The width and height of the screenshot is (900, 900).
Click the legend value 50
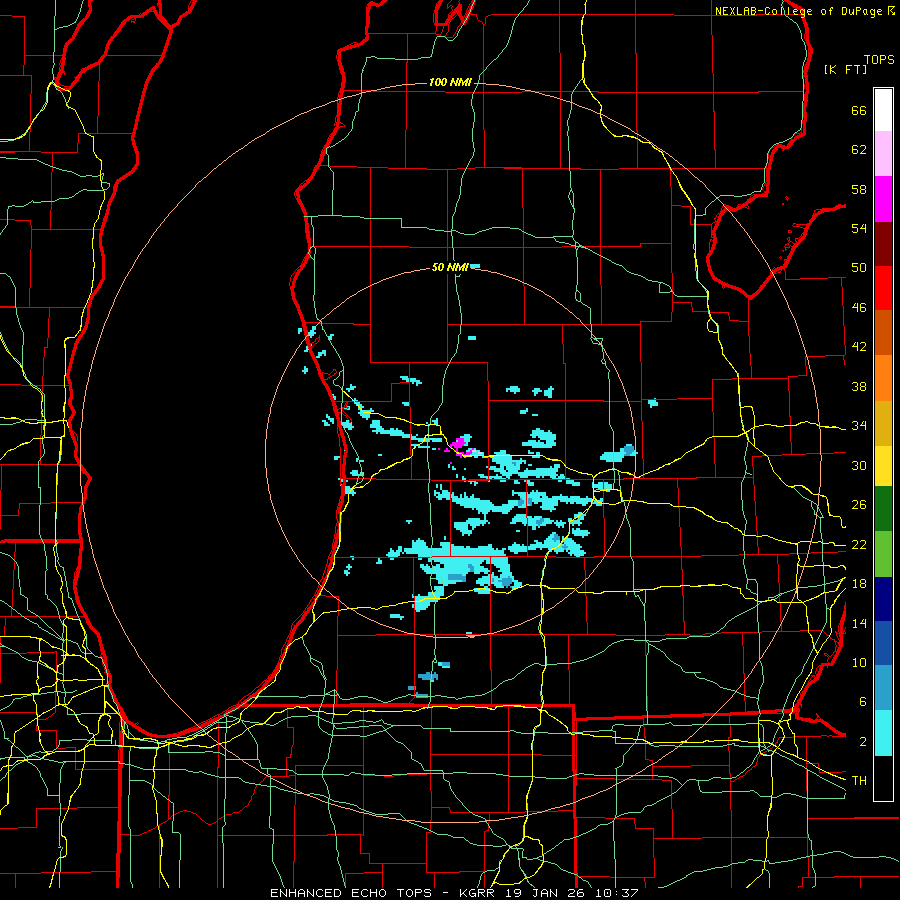click(859, 268)
